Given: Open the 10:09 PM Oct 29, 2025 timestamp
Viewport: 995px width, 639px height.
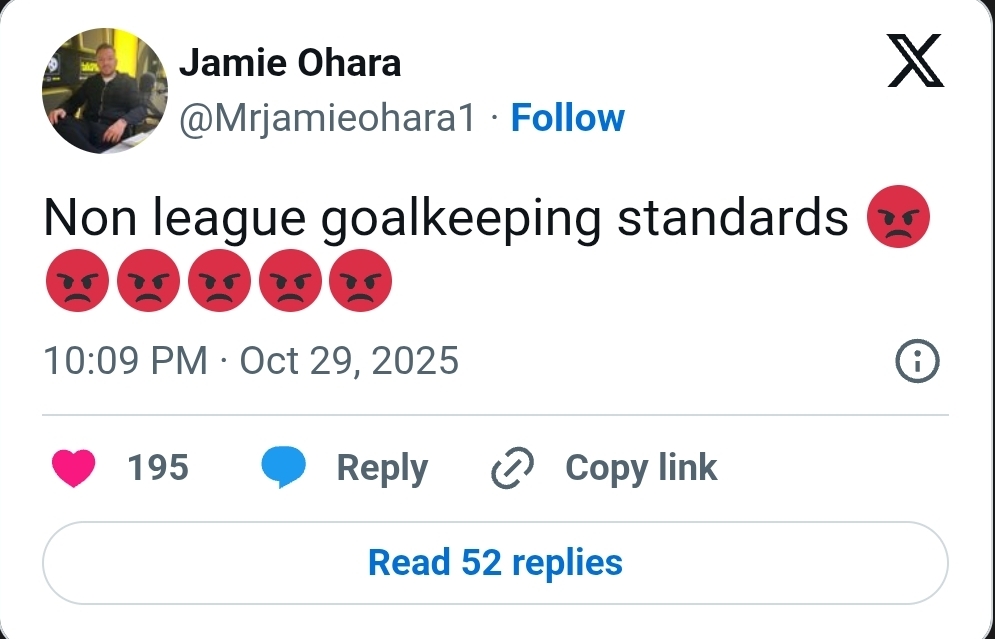Looking at the screenshot, I should (251, 361).
